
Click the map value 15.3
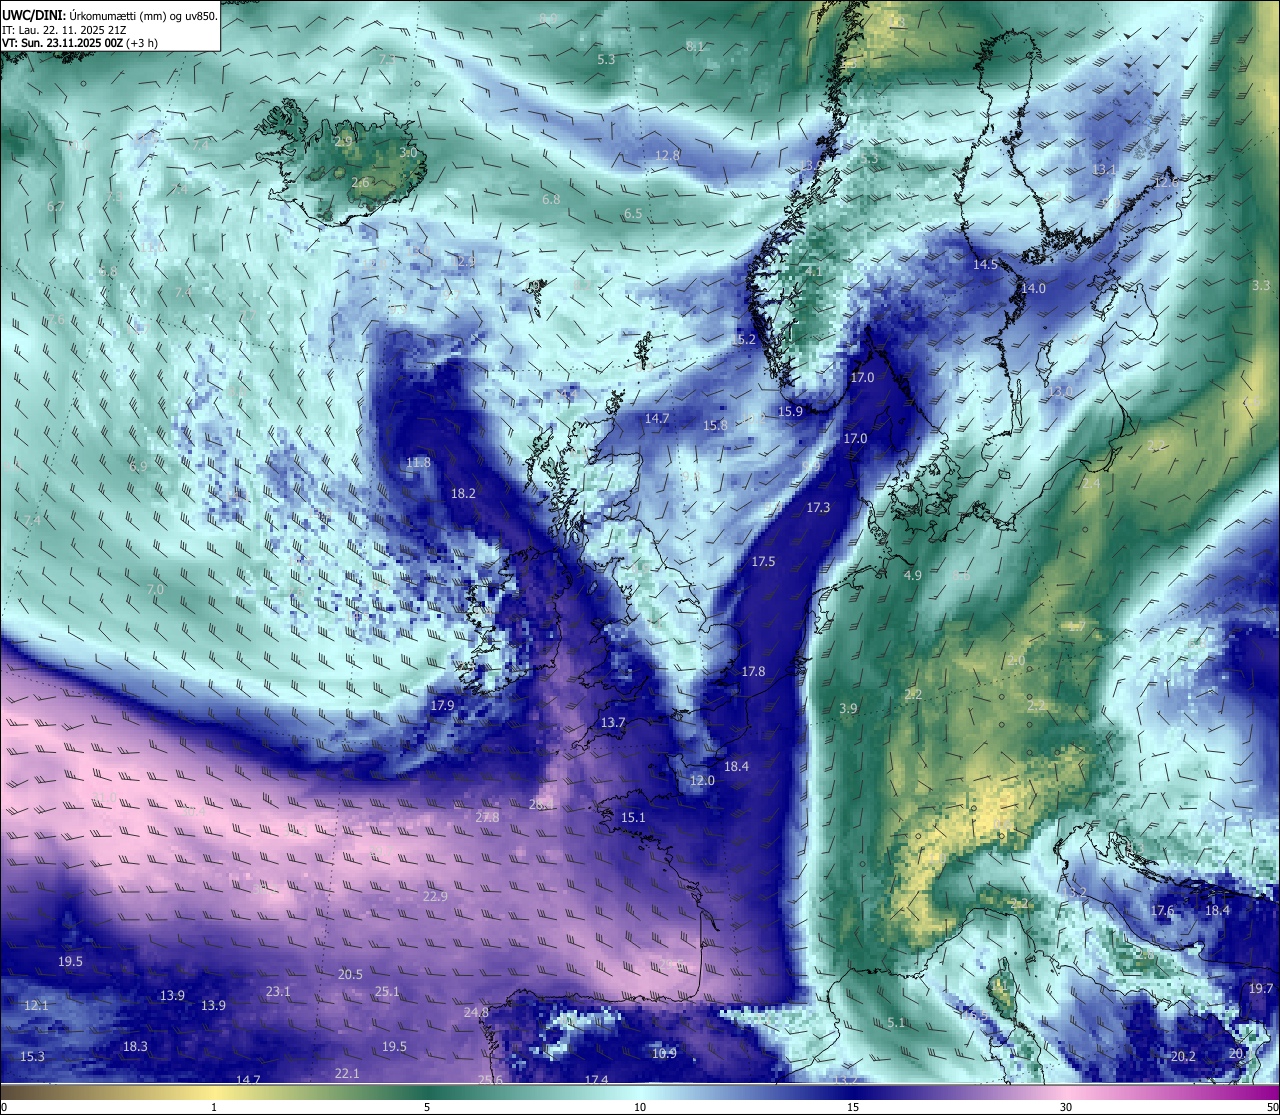coord(32,1056)
